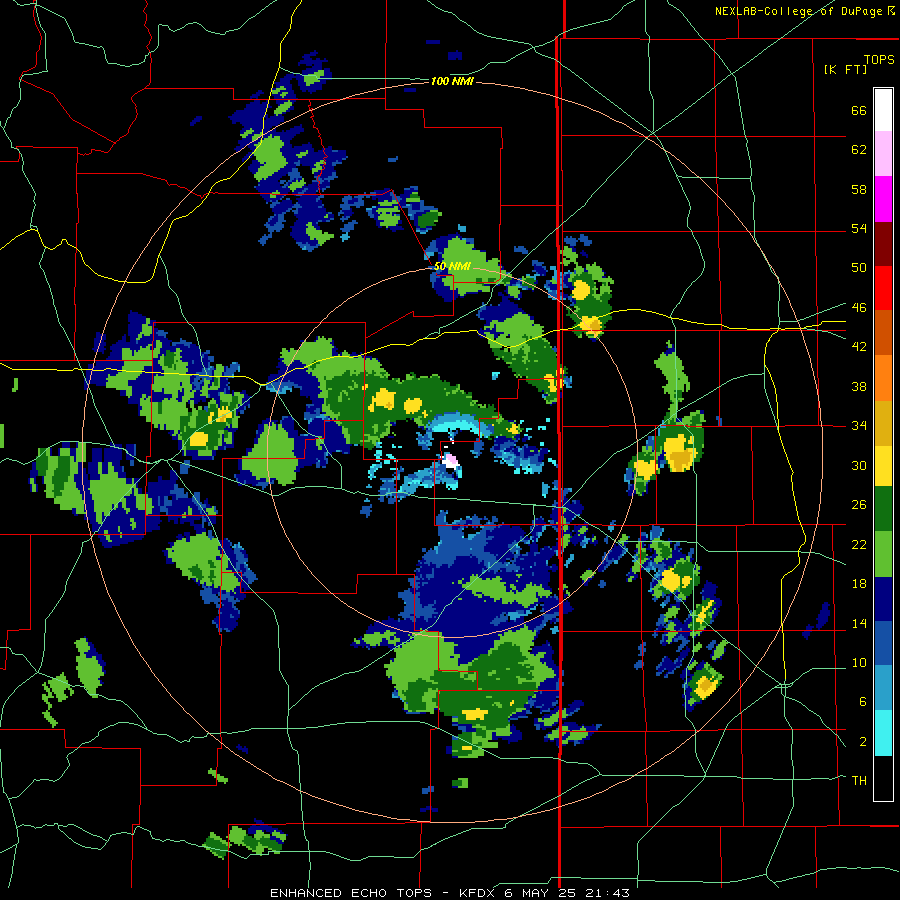
Task: Click the 10 scale value
Action: coord(859,662)
